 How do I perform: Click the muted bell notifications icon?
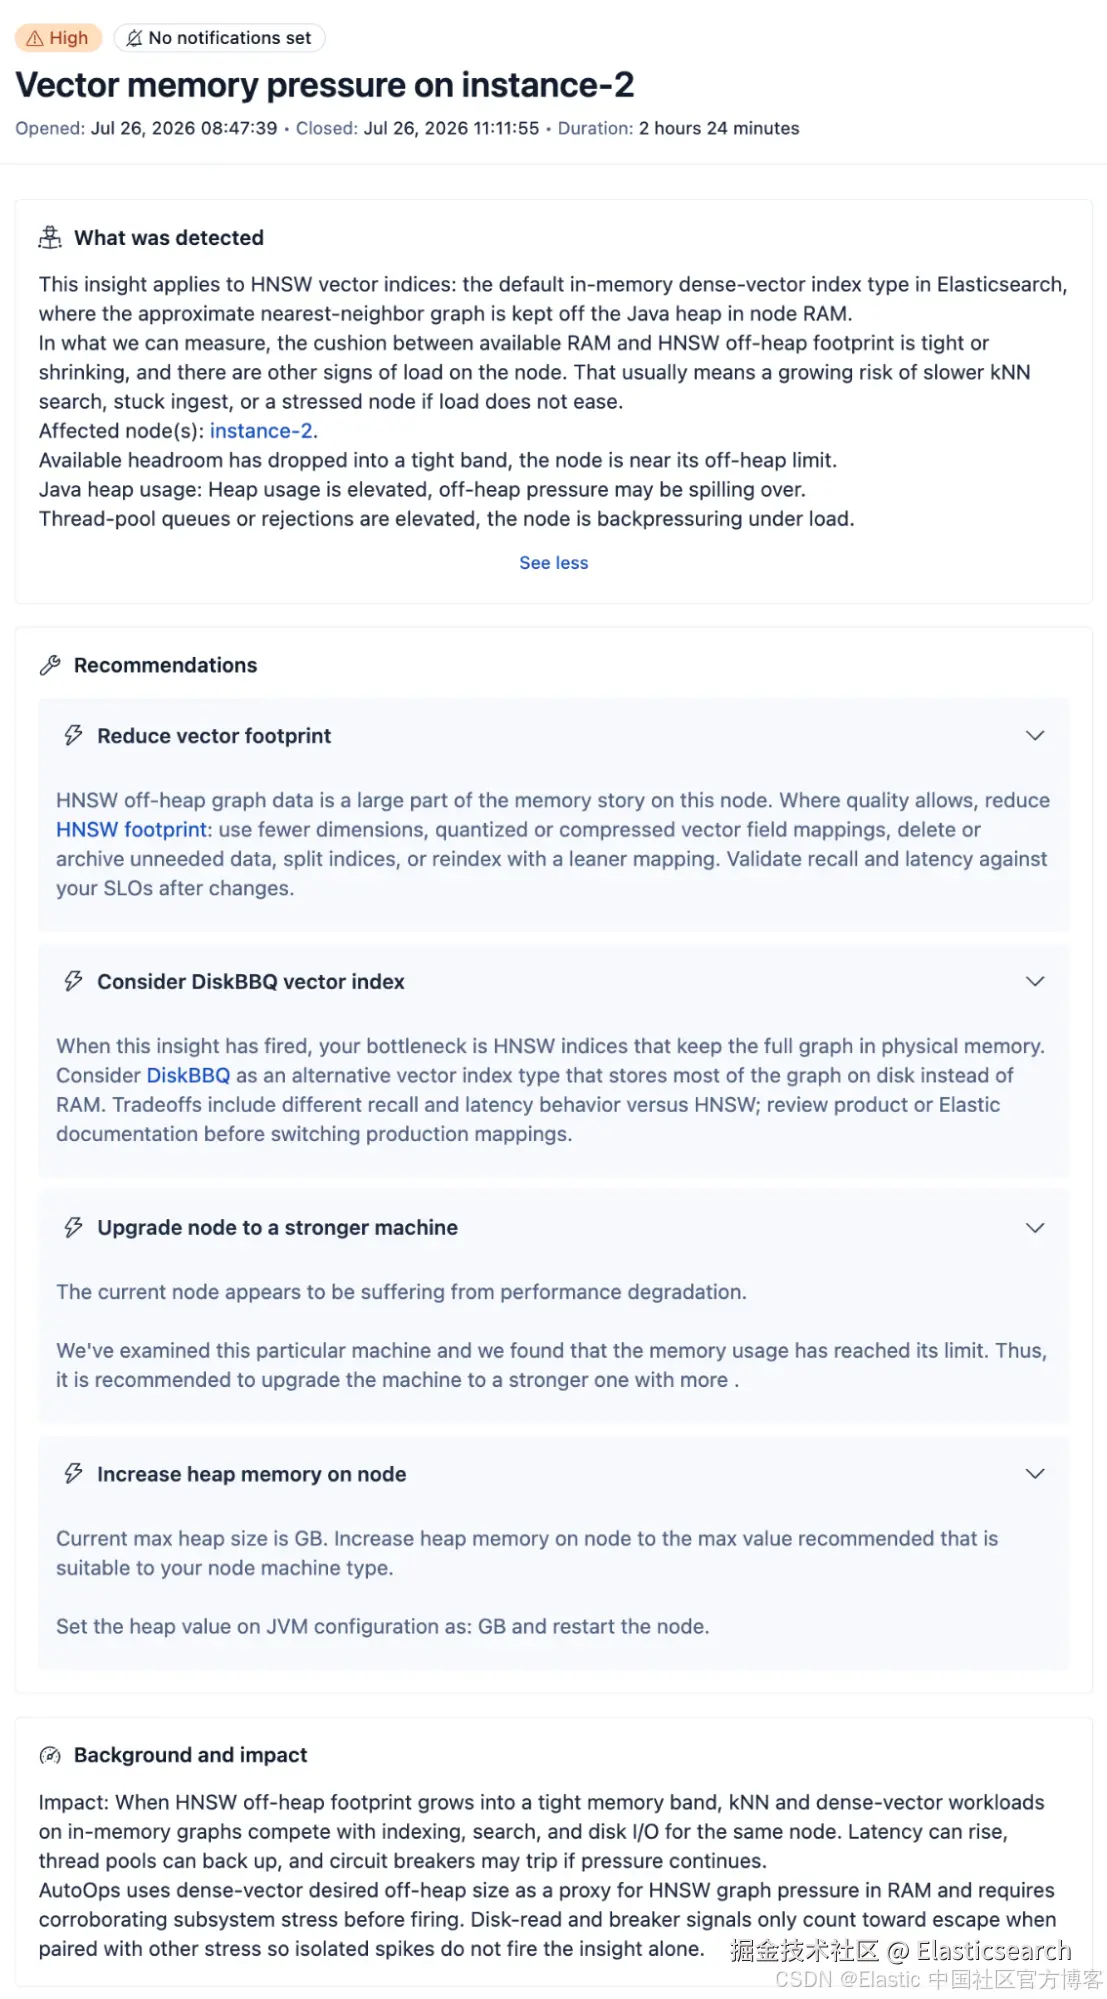(135, 38)
